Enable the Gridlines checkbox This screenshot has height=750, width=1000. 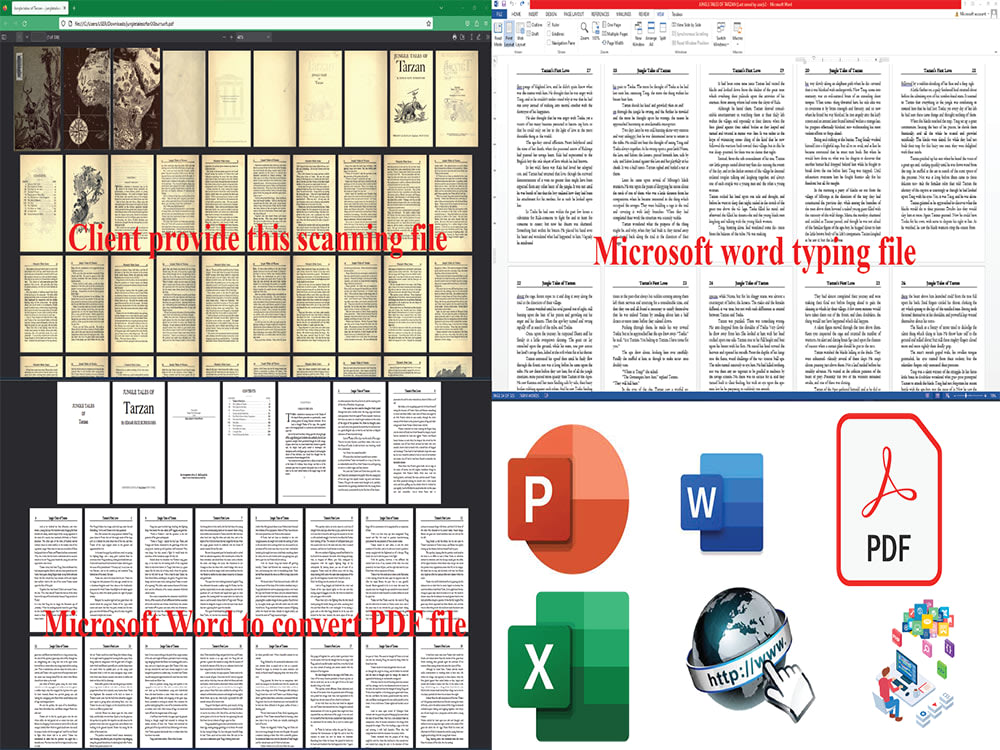[x=556, y=34]
